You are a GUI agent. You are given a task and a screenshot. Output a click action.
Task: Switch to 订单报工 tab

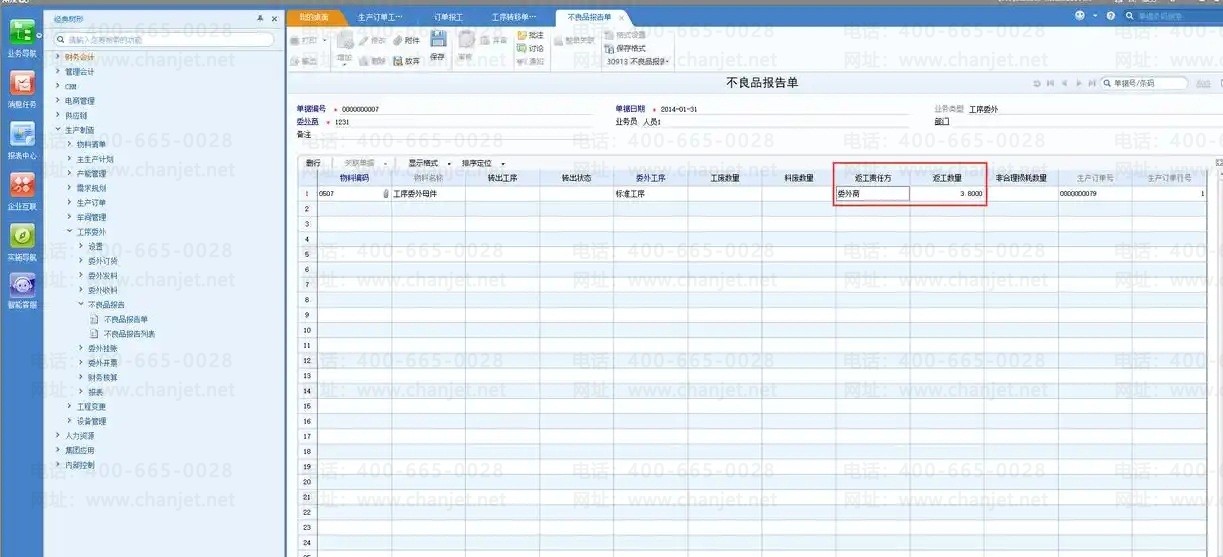click(448, 18)
